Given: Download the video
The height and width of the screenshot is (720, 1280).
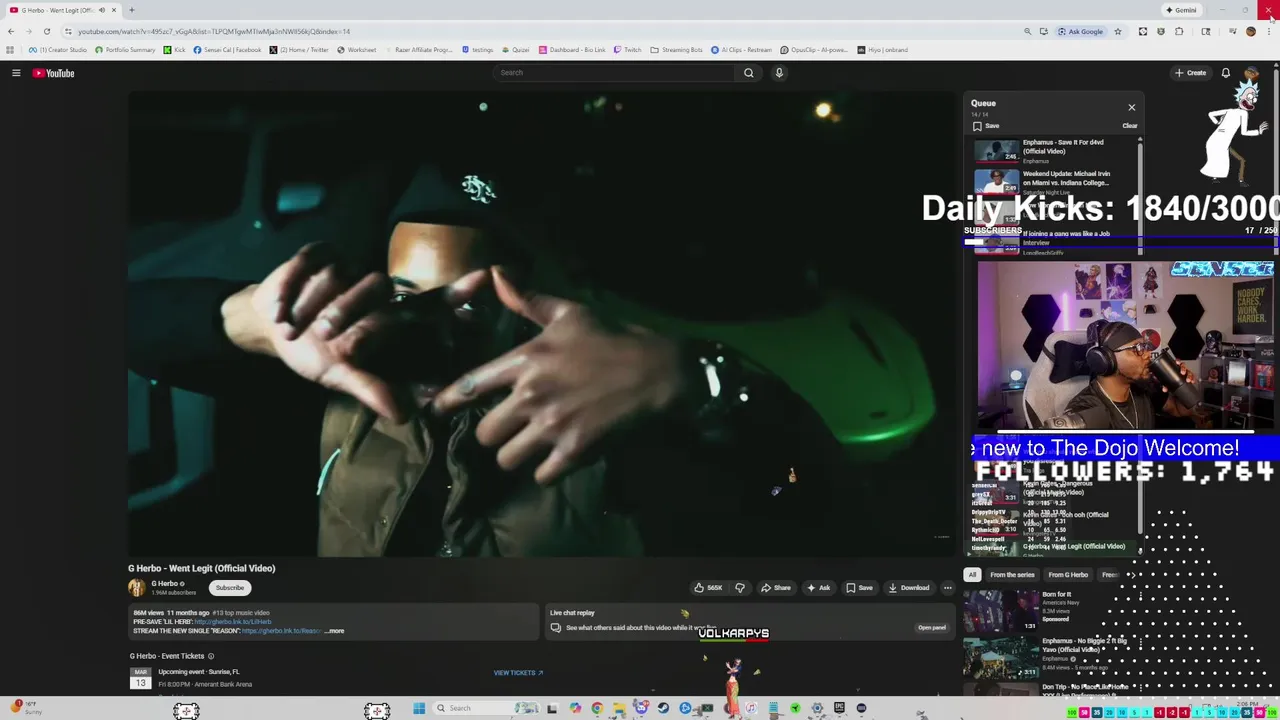Looking at the screenshot, I should pos(908,588).
